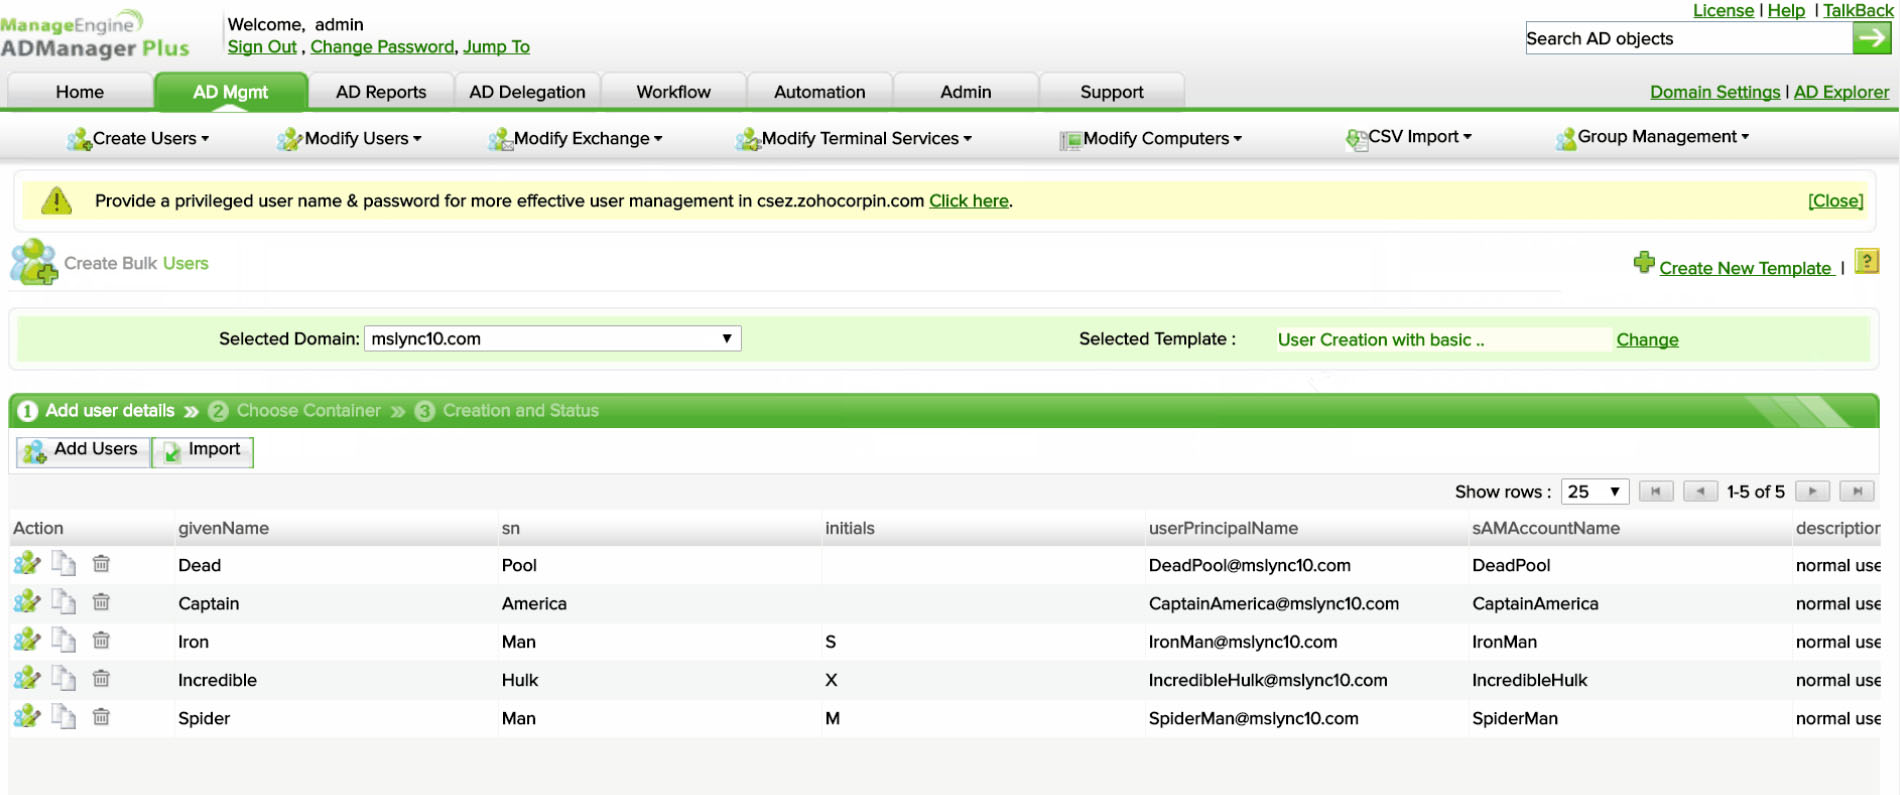Viewport: 1900px width, 795px height.
Task: Follow the 'Click here' link in warning banner
Action: 969,201
